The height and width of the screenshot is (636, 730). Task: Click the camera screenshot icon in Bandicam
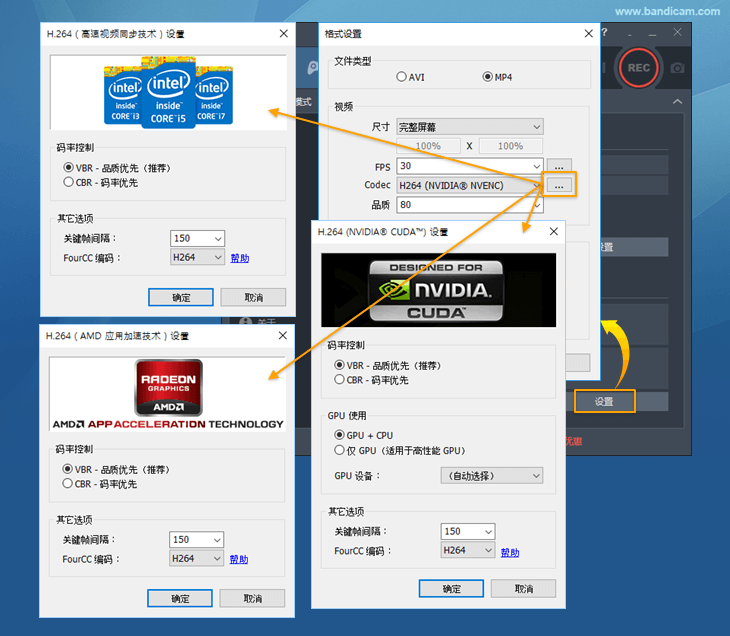pos(677,68)
